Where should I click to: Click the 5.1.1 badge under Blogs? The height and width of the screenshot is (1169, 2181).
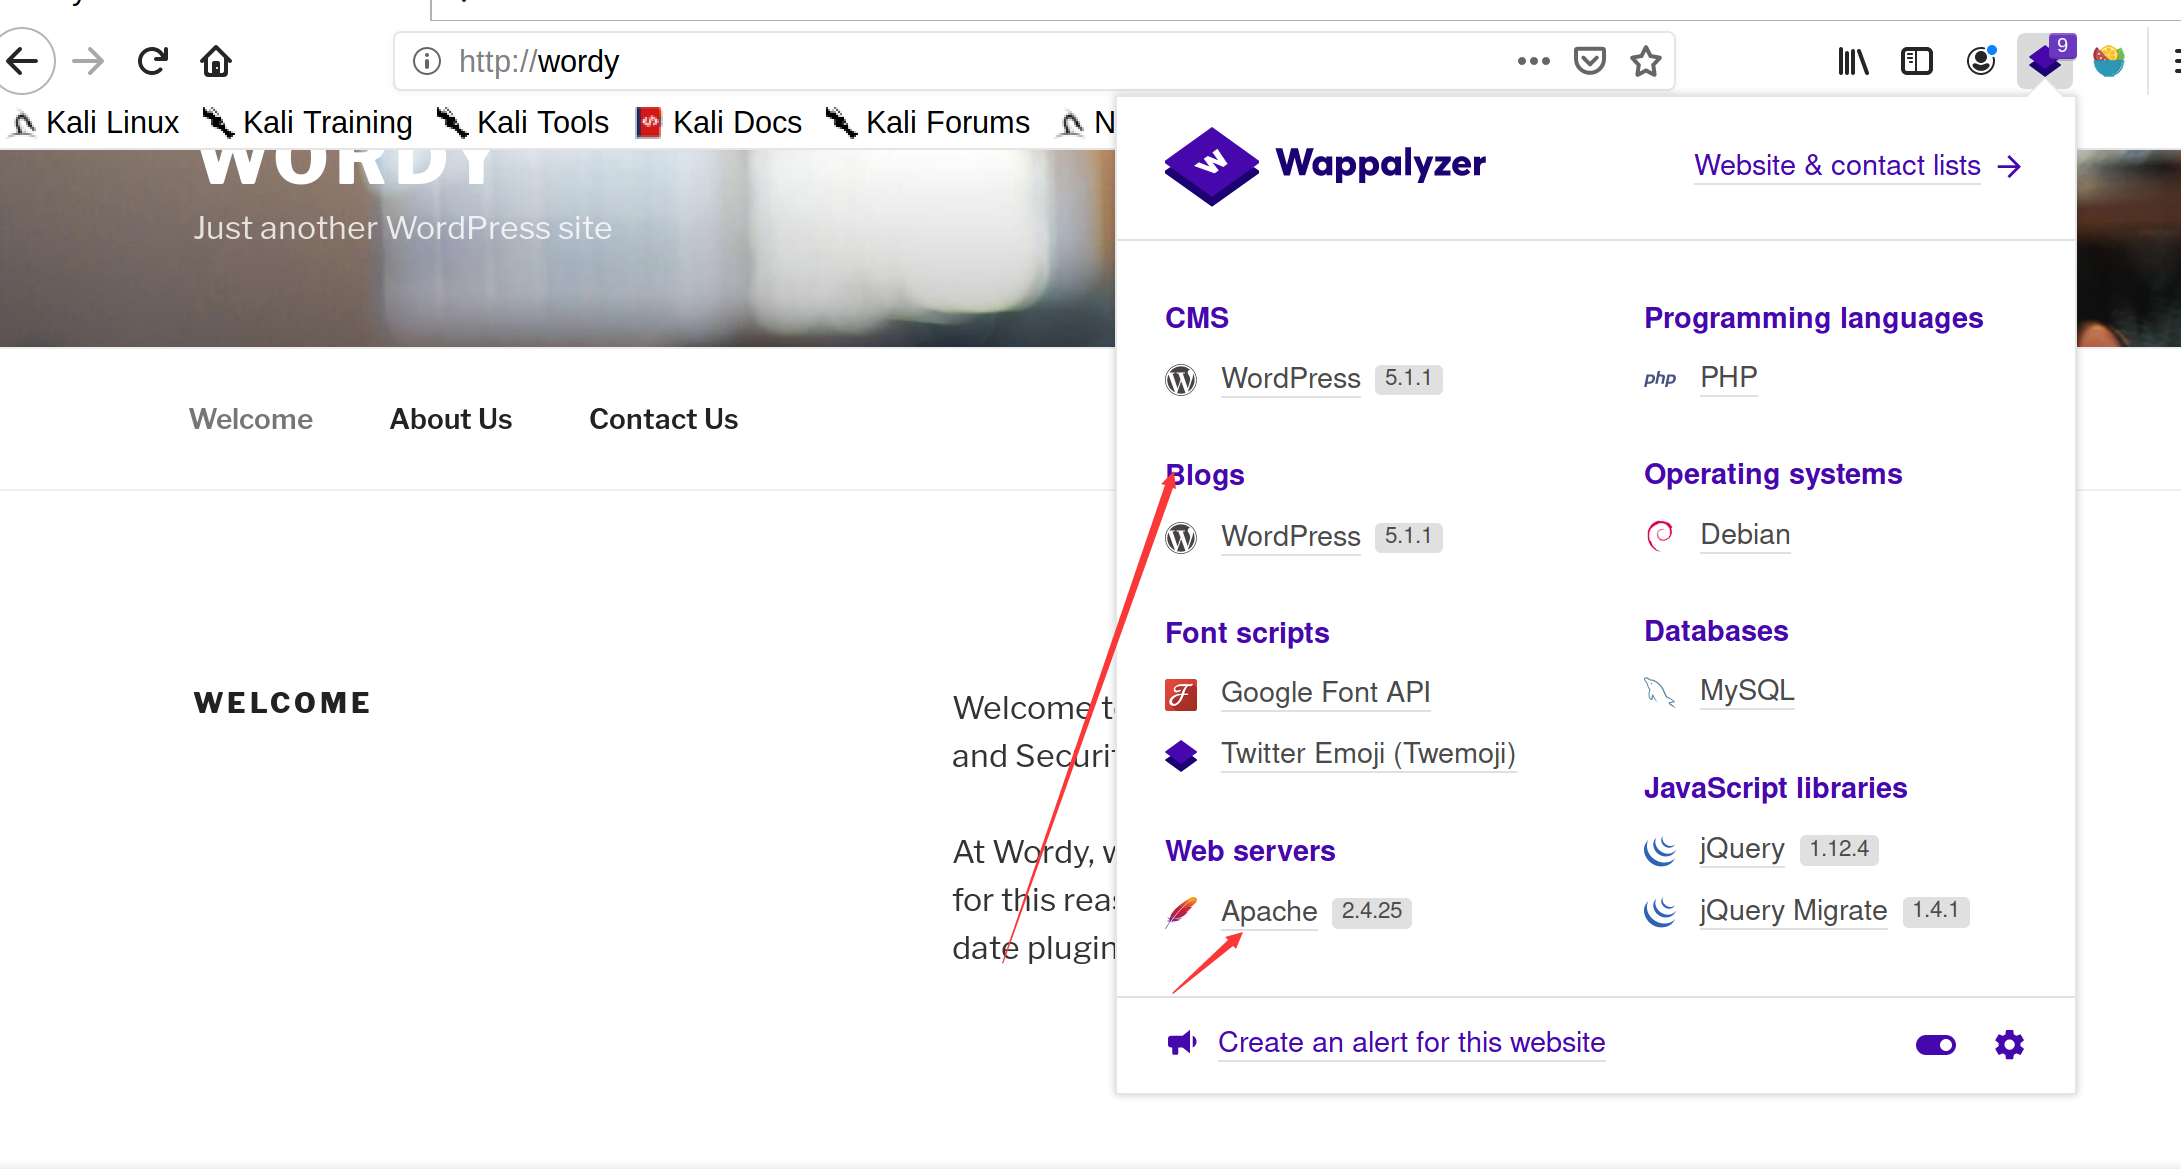(x=1409, y=537)
